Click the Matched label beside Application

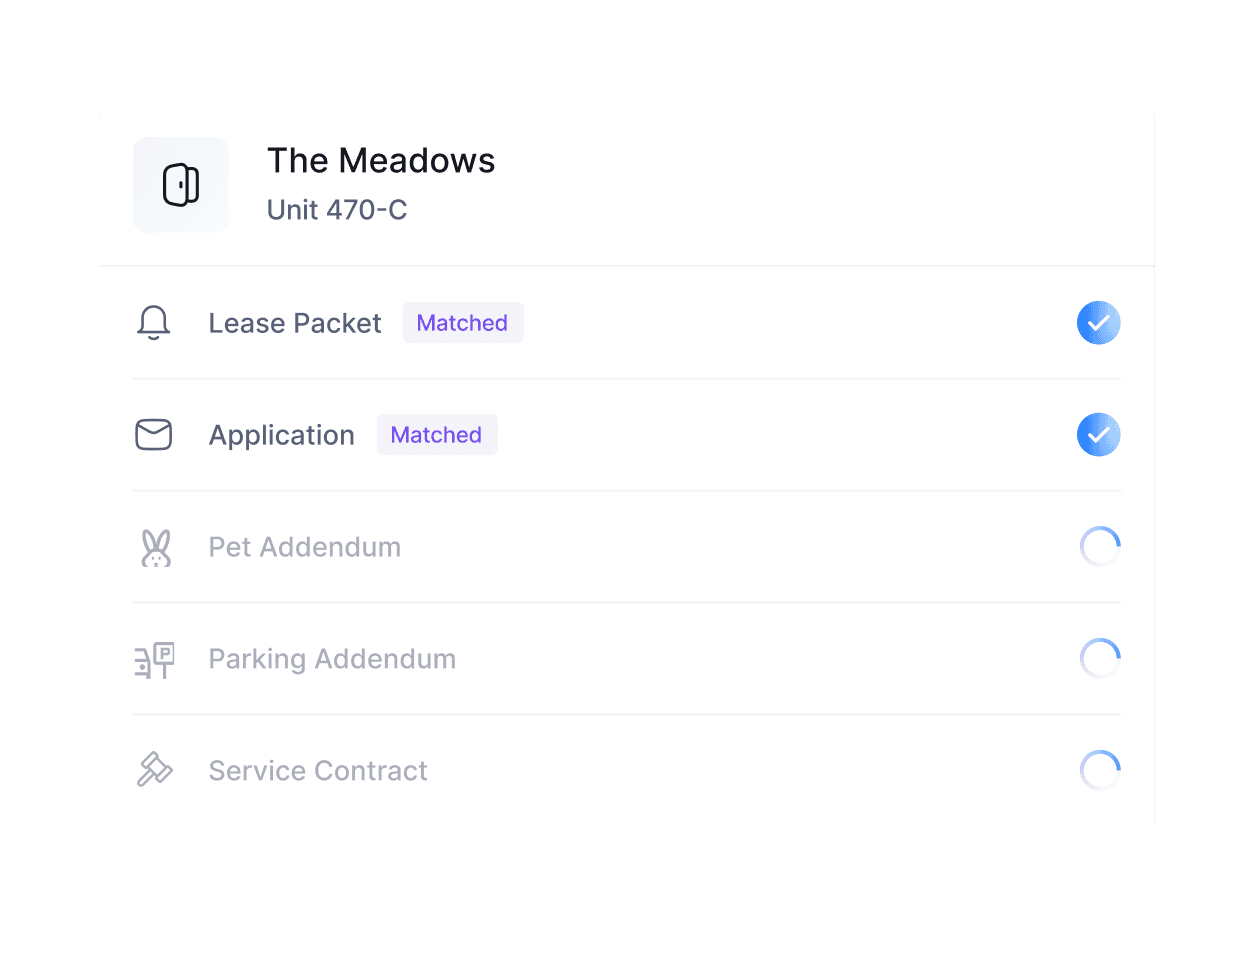(x=437, y=434)
